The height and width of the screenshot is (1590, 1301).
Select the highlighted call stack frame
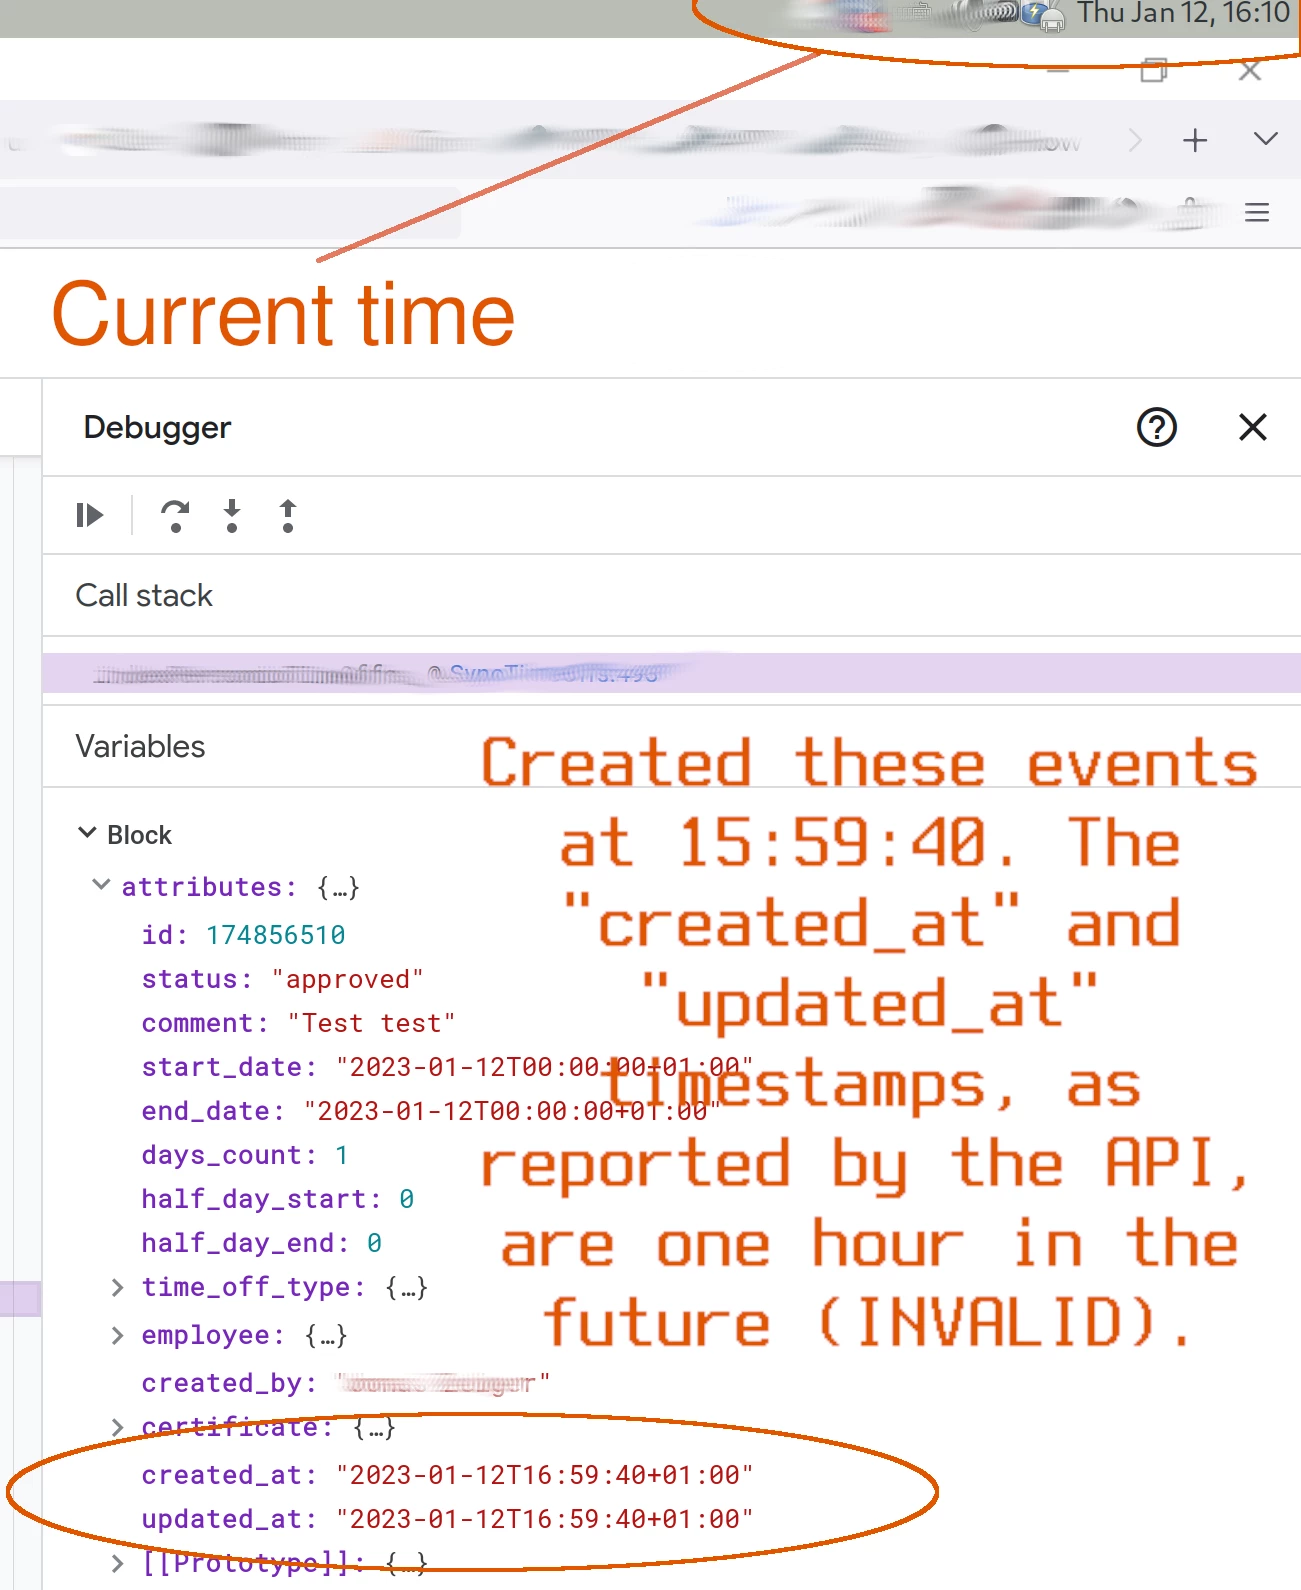[671, 673]
